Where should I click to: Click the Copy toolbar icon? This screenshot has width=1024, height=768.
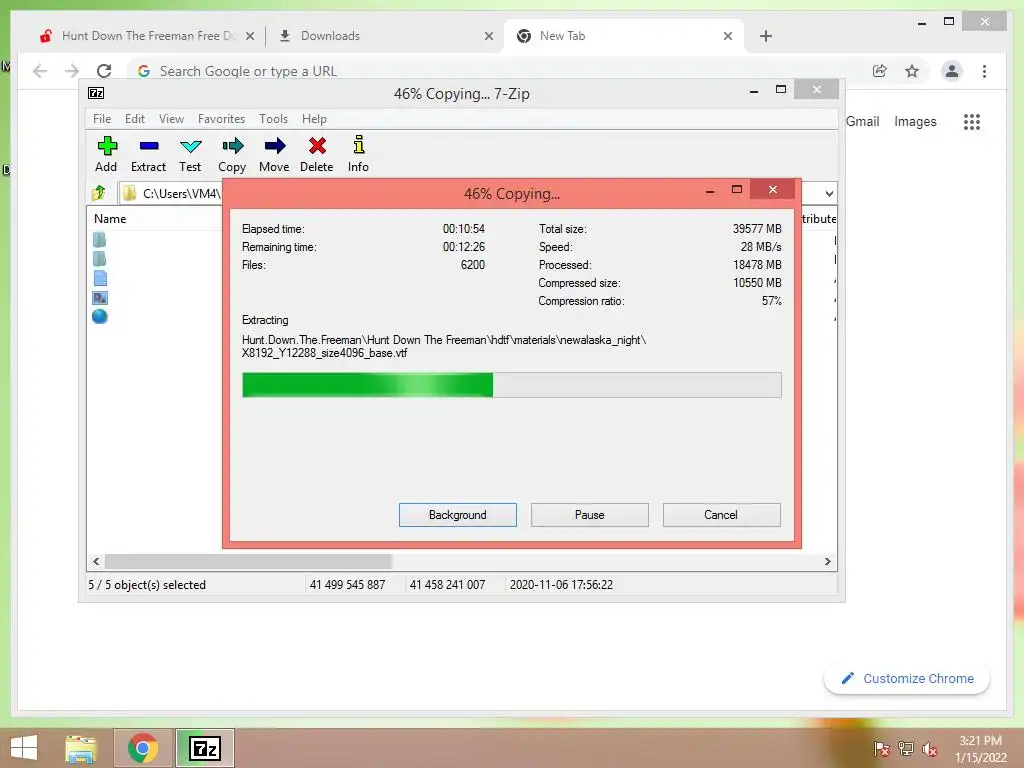coord(232,146)
